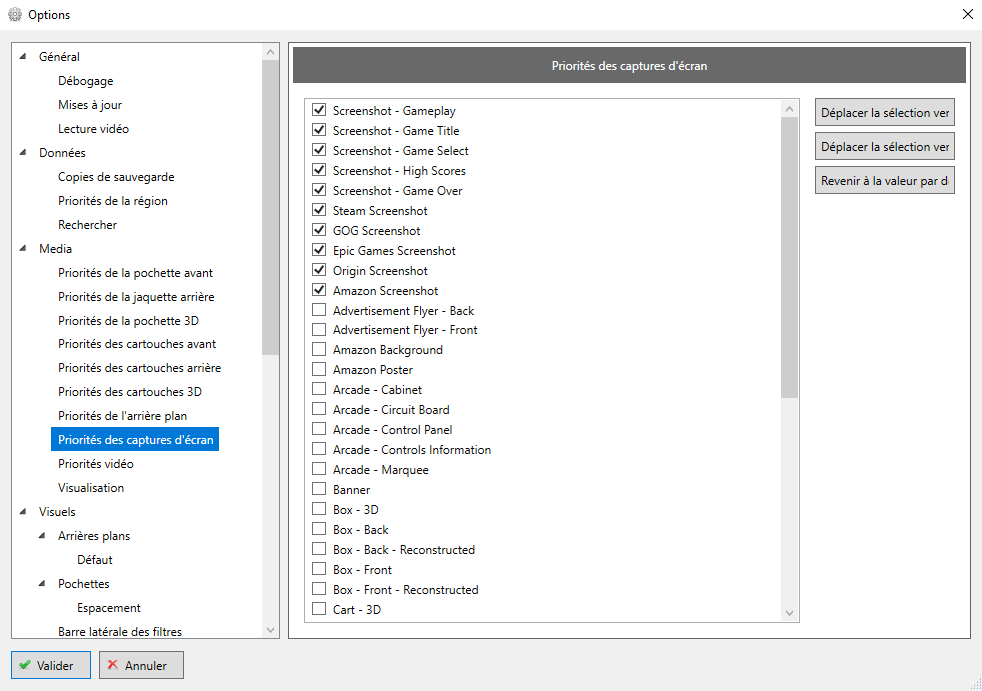Check Arcade - Control Panel
Viewport: 982px width, 691px height.
(319, 429)
